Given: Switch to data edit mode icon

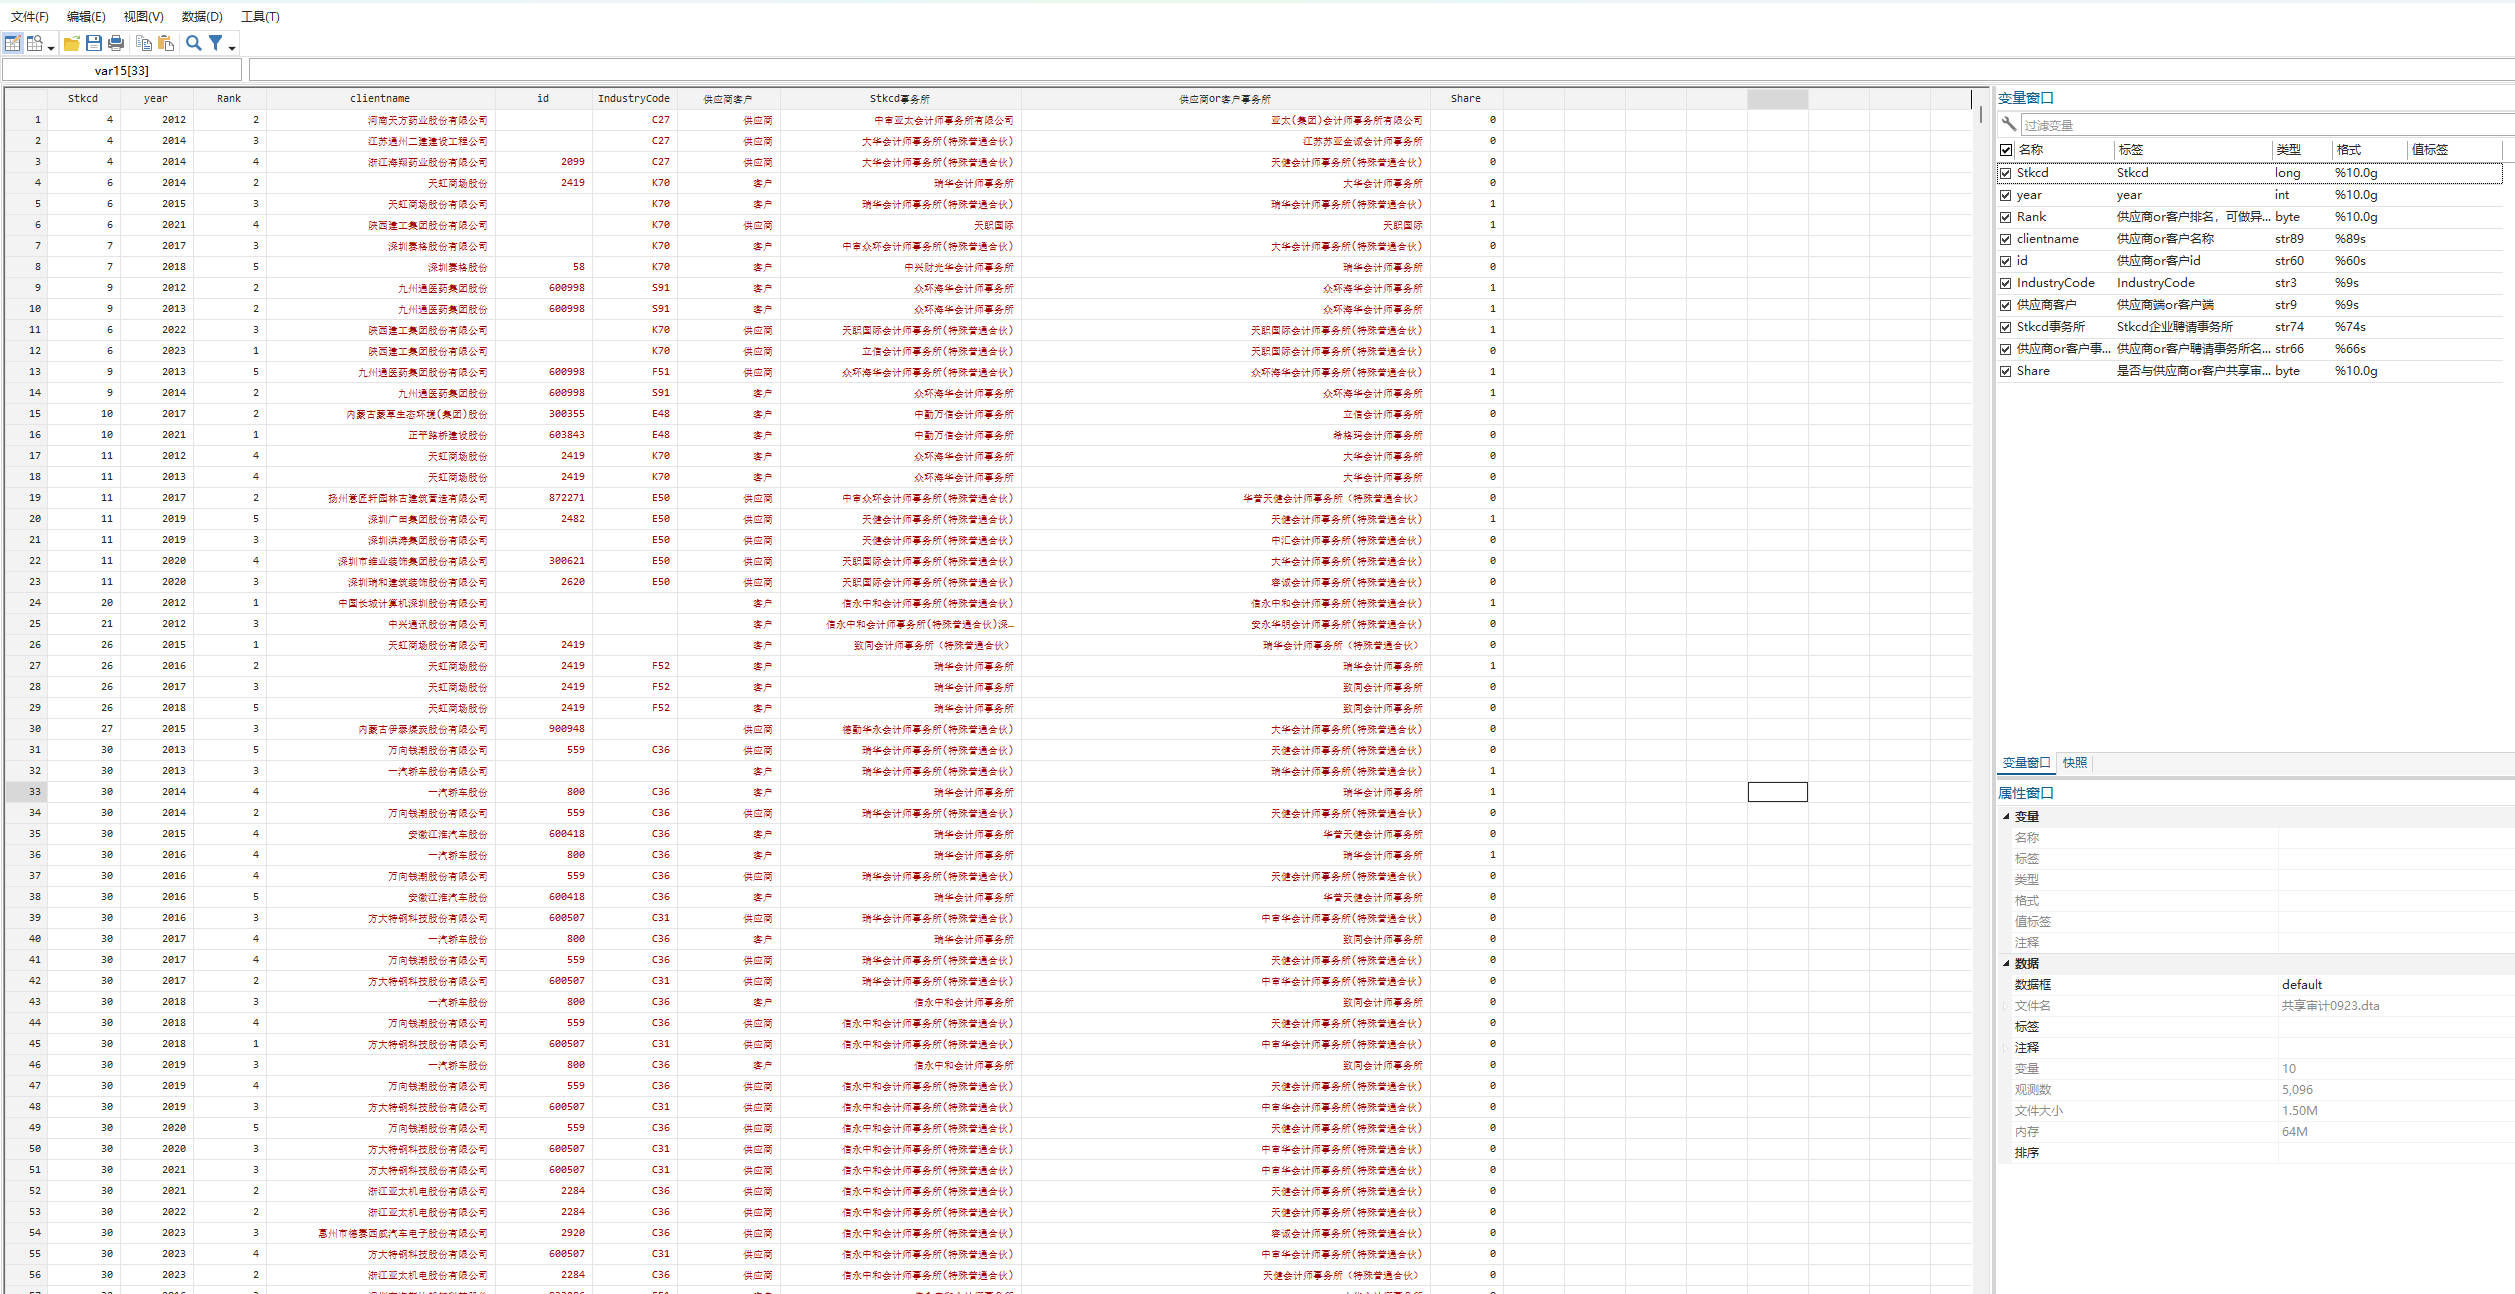Looking at the screenshot, I should 12,43.
